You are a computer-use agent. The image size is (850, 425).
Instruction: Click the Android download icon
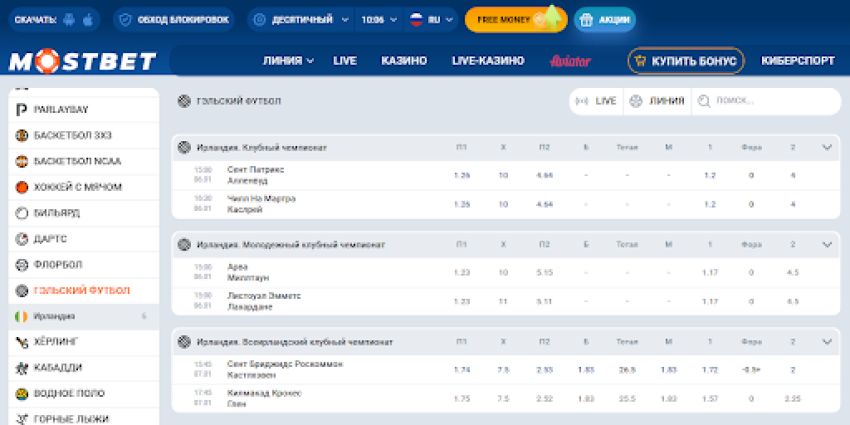click(x=68, y=20)
